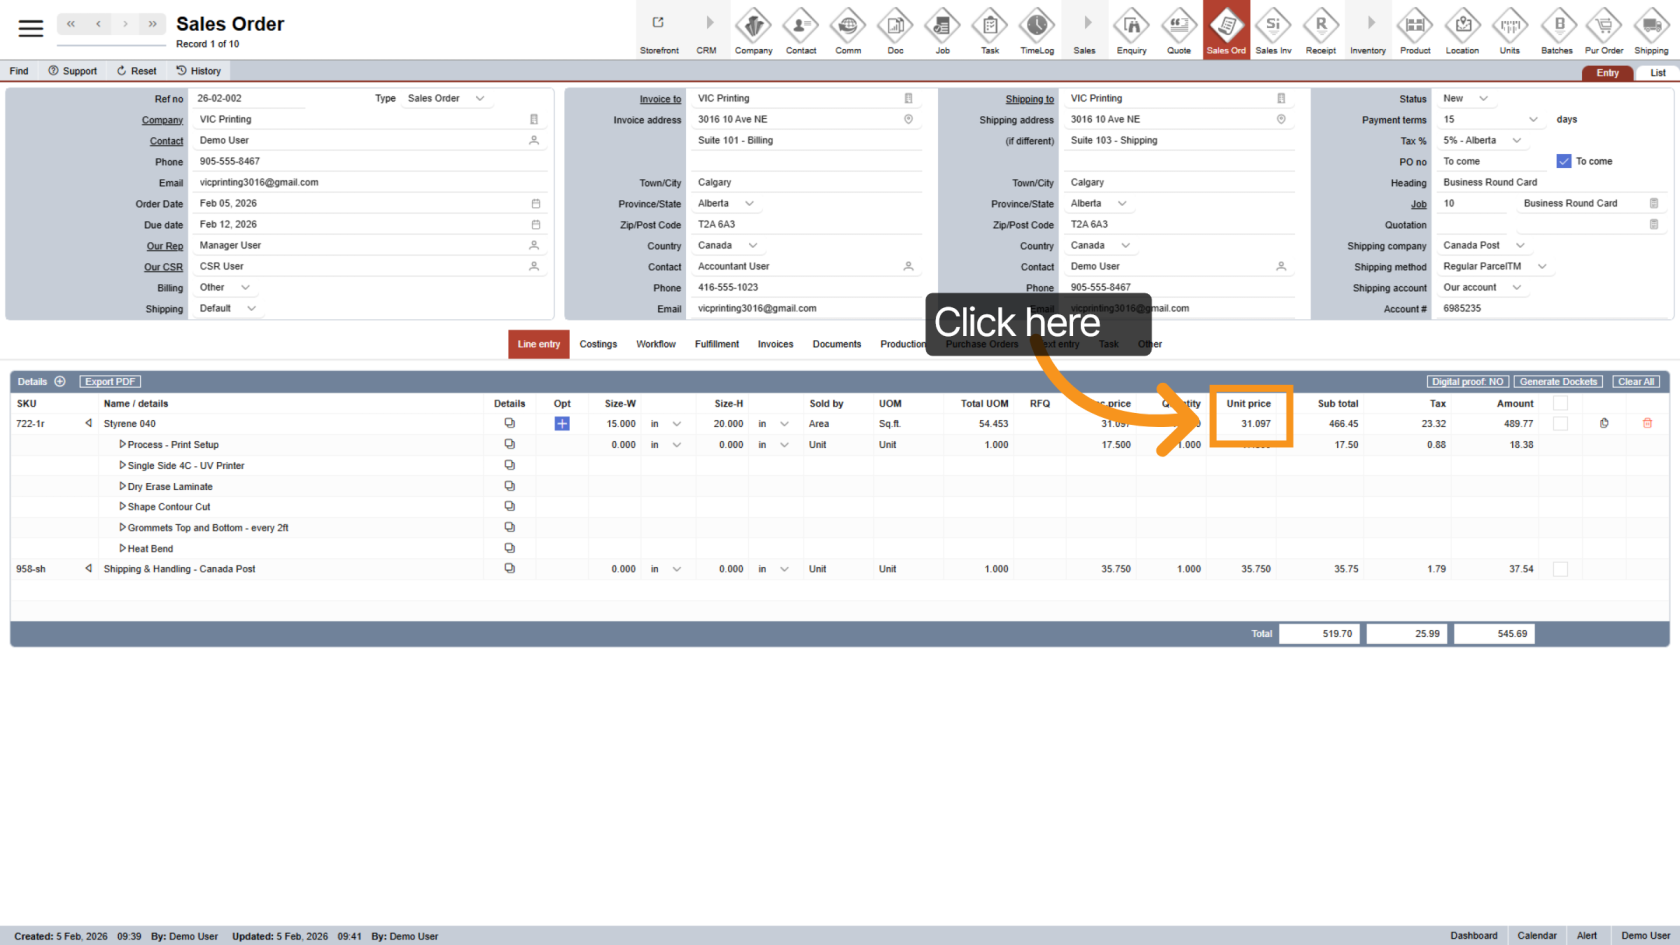Open the Shipping truck icon
Screen dimensions: 1680x945
coord(1650,30)
